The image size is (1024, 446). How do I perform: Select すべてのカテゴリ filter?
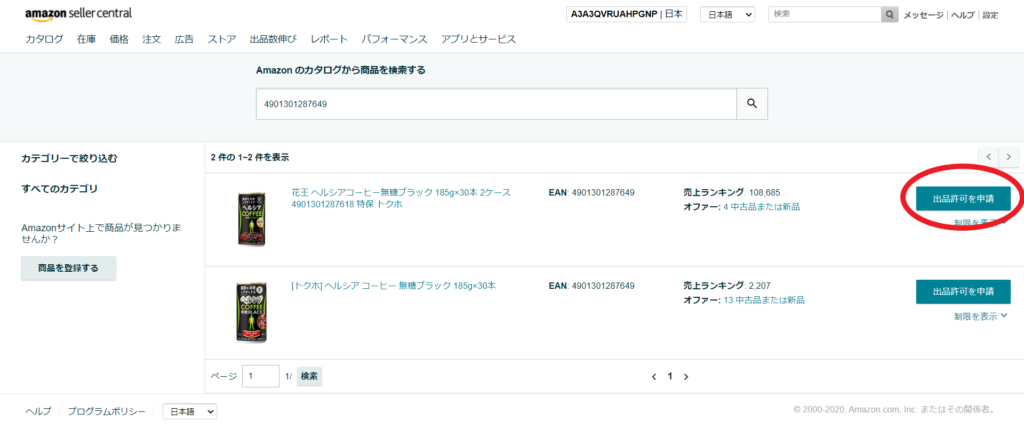coord(59,189)
